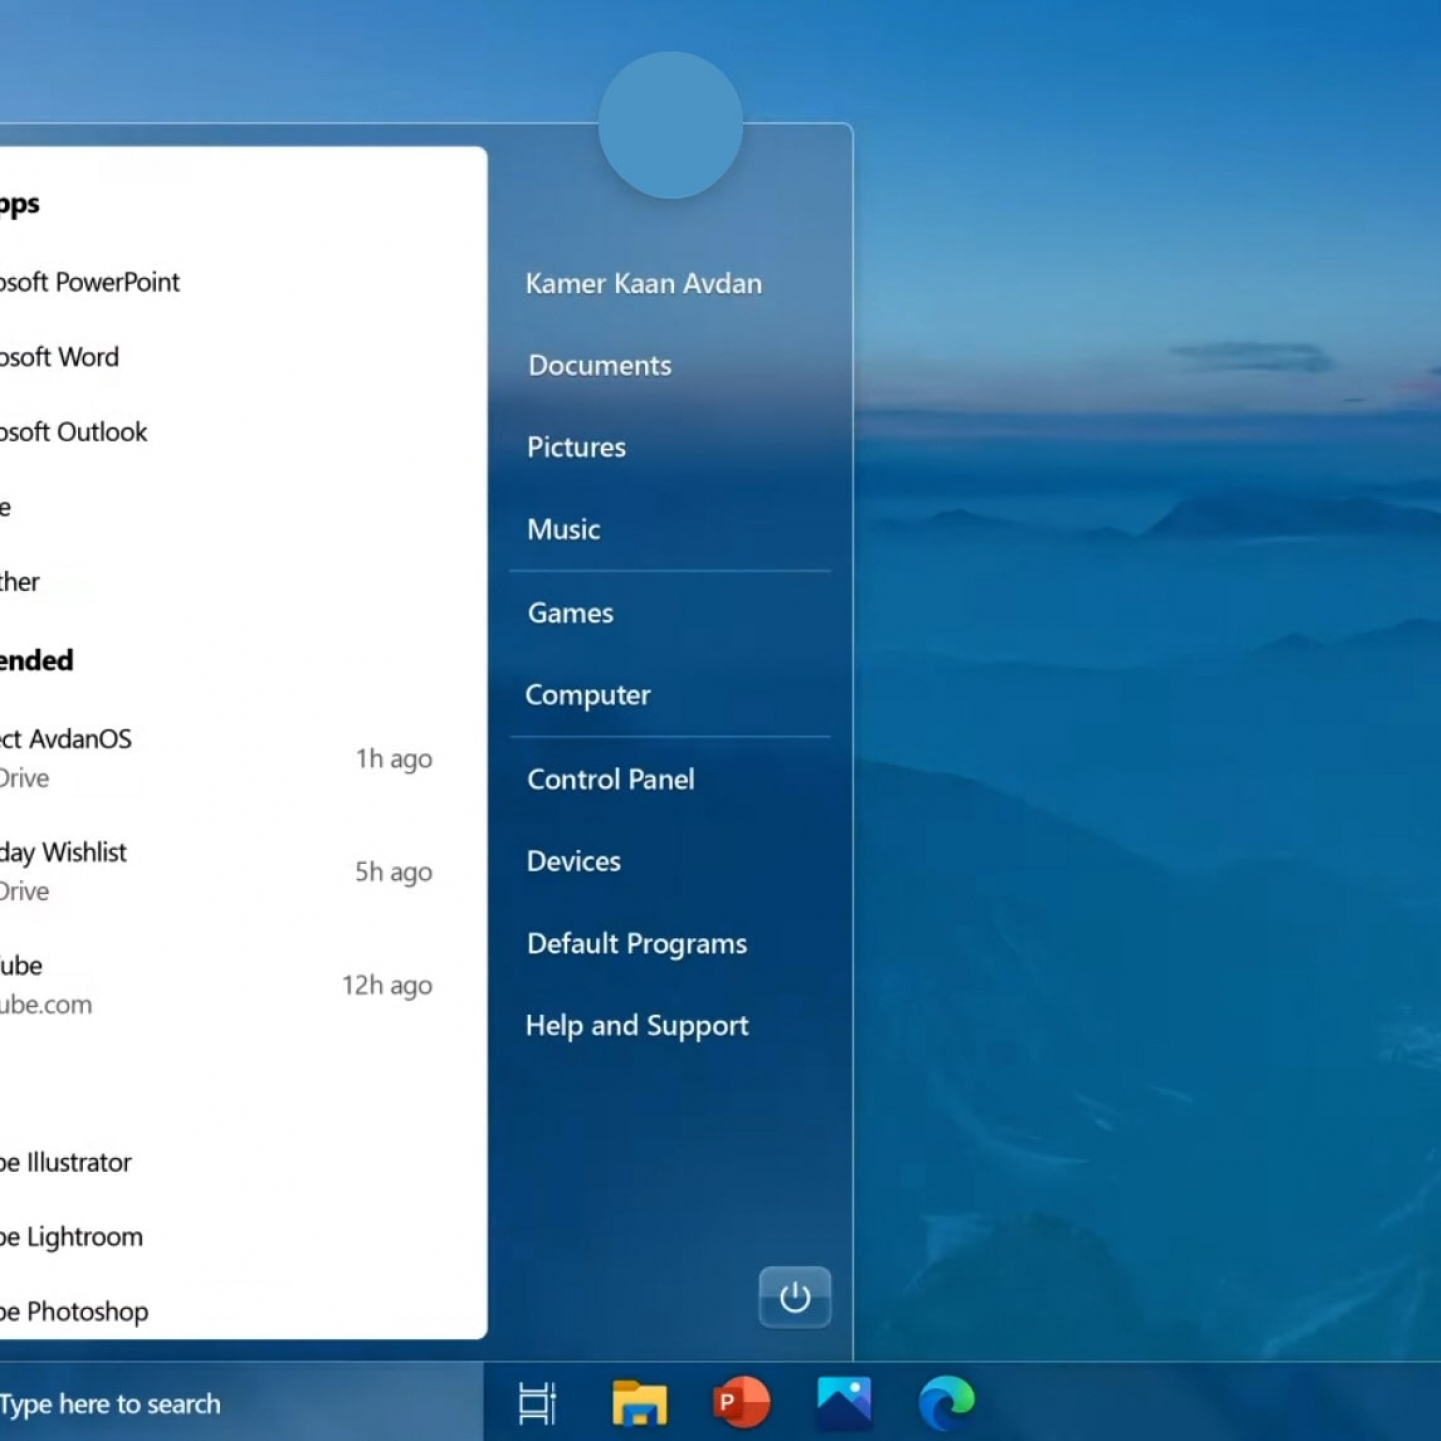Launch Microsoft PowerPoint from app list
Viewport: 1441px width, 1441px height.
tap(90, 282)
